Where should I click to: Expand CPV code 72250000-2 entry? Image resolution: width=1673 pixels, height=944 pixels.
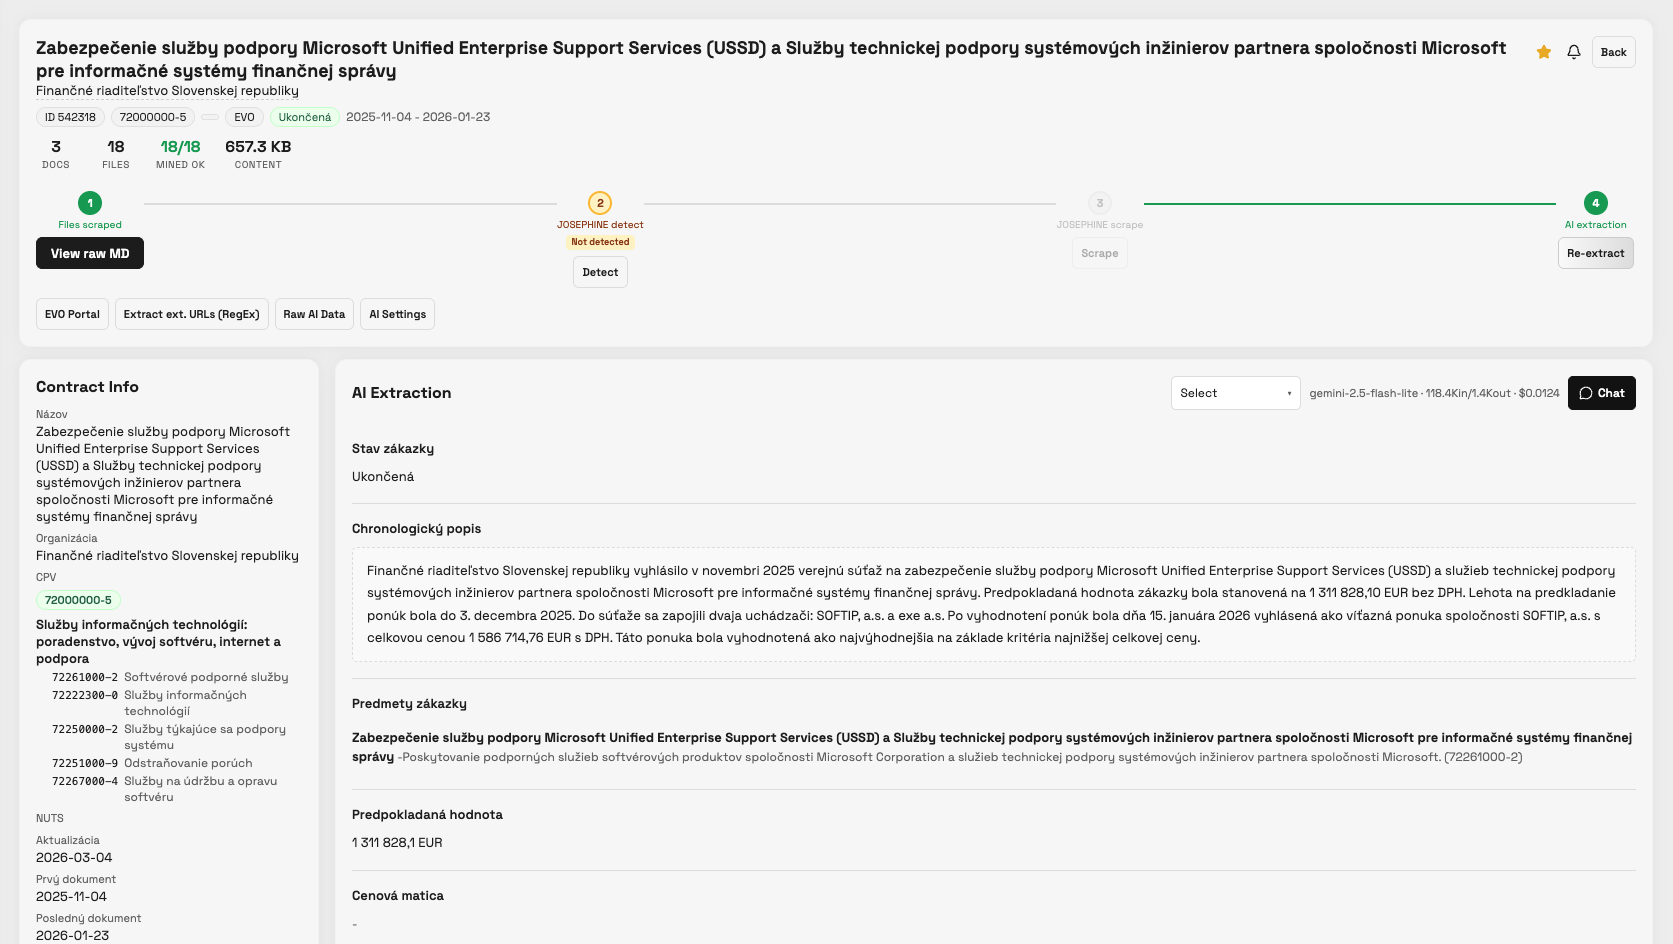(85, 729)
